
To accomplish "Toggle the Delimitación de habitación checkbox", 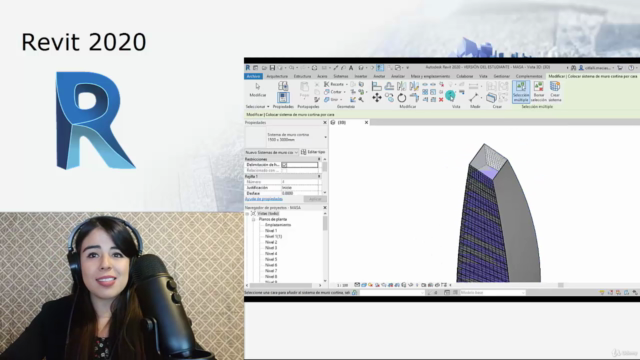I will pyautogui.click(x=284, y=165).
